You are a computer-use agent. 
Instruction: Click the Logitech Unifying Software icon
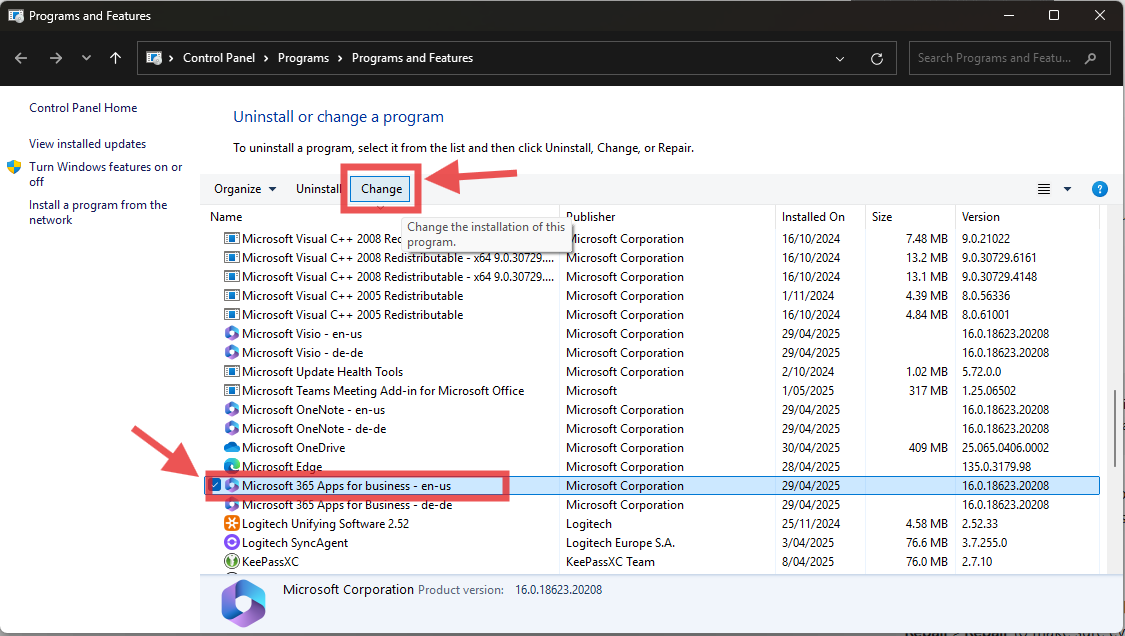[232, 524]
